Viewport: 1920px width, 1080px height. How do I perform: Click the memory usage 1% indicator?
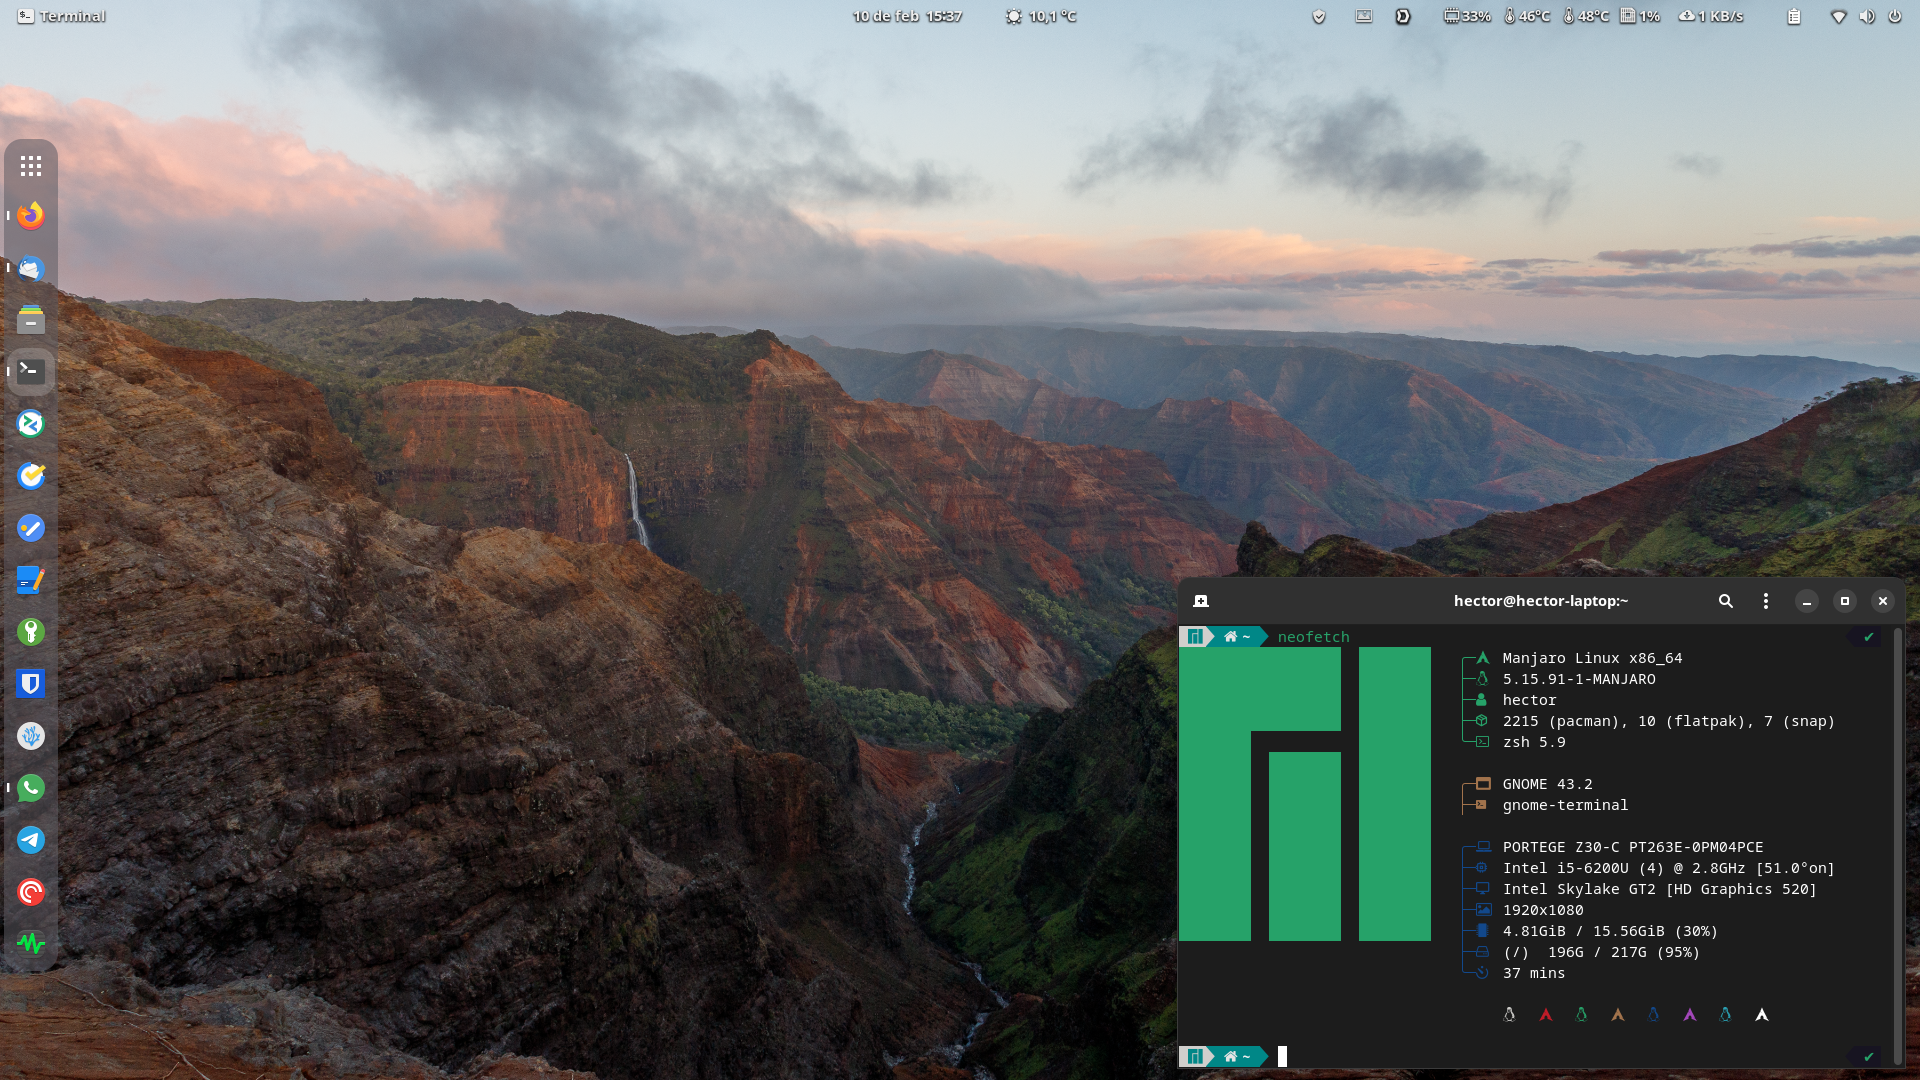(1640, 16)
